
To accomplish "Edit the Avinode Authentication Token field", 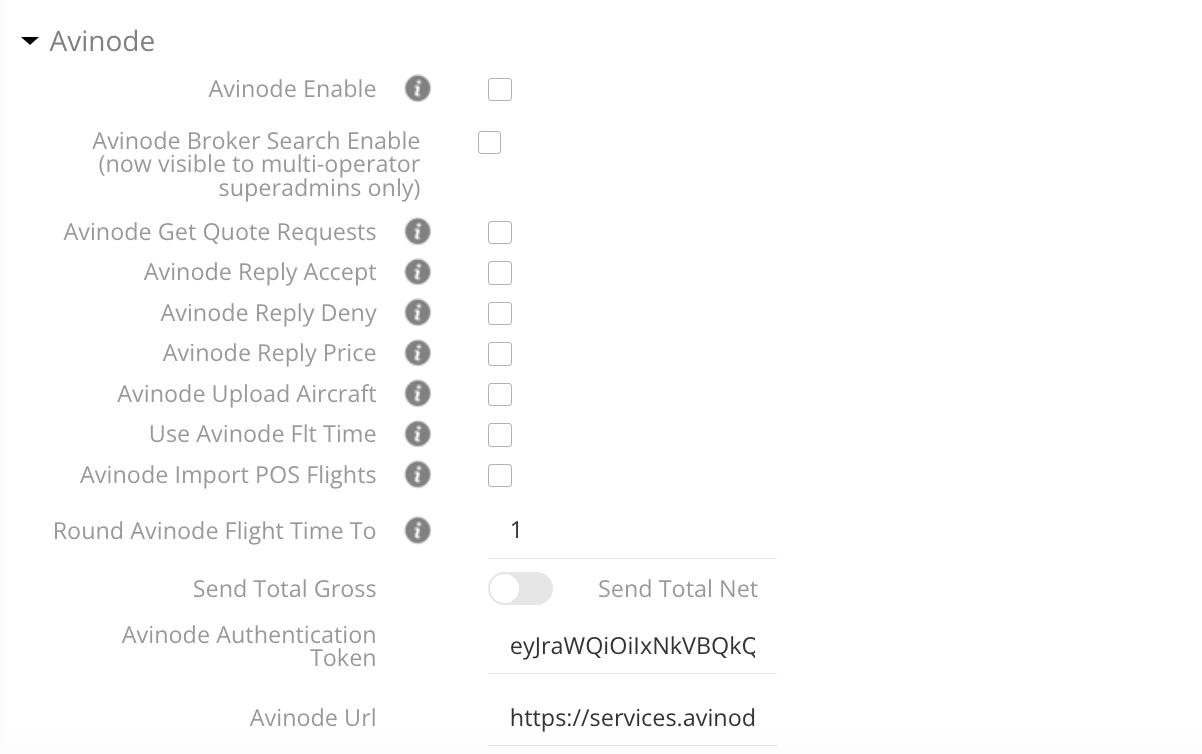I will 632,647.
